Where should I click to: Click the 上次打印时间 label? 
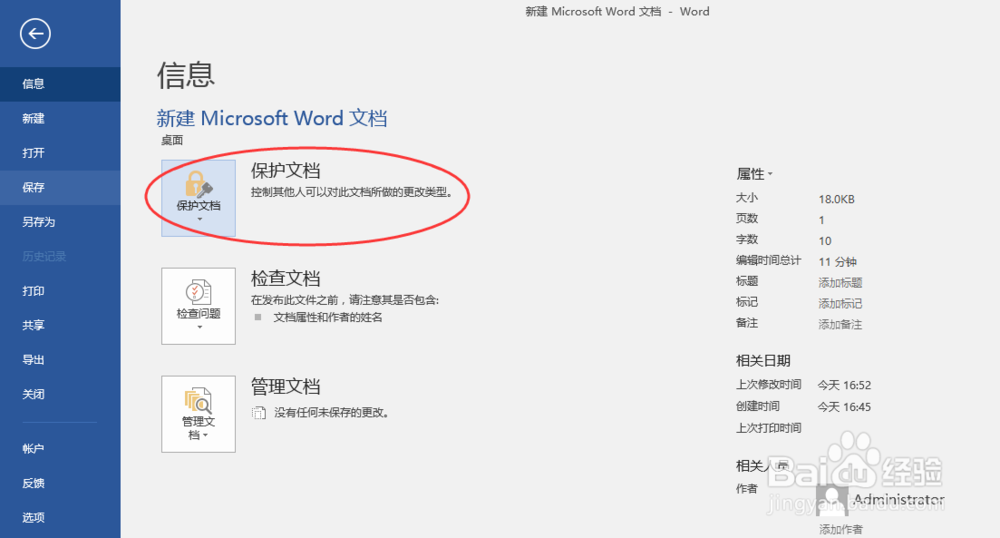(x=768, y=428)
